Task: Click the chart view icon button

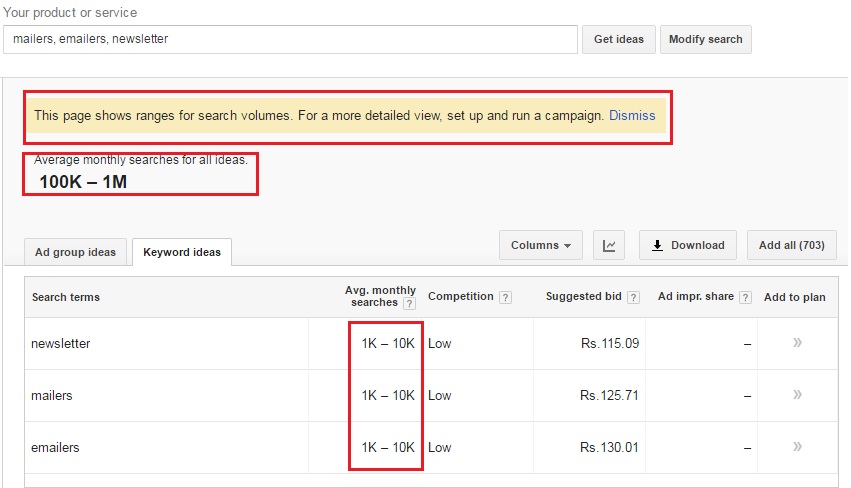Action: click(x=609, y=245)
